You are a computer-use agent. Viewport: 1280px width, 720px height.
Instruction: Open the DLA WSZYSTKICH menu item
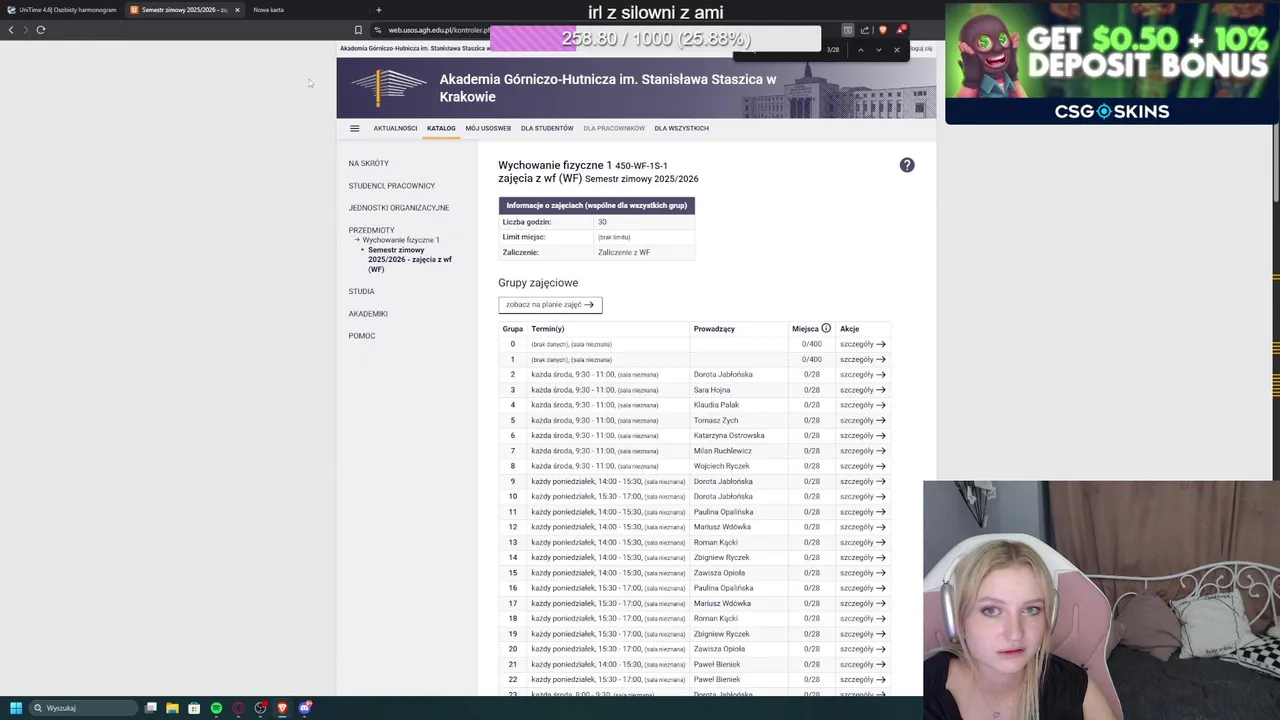(681, 128)
